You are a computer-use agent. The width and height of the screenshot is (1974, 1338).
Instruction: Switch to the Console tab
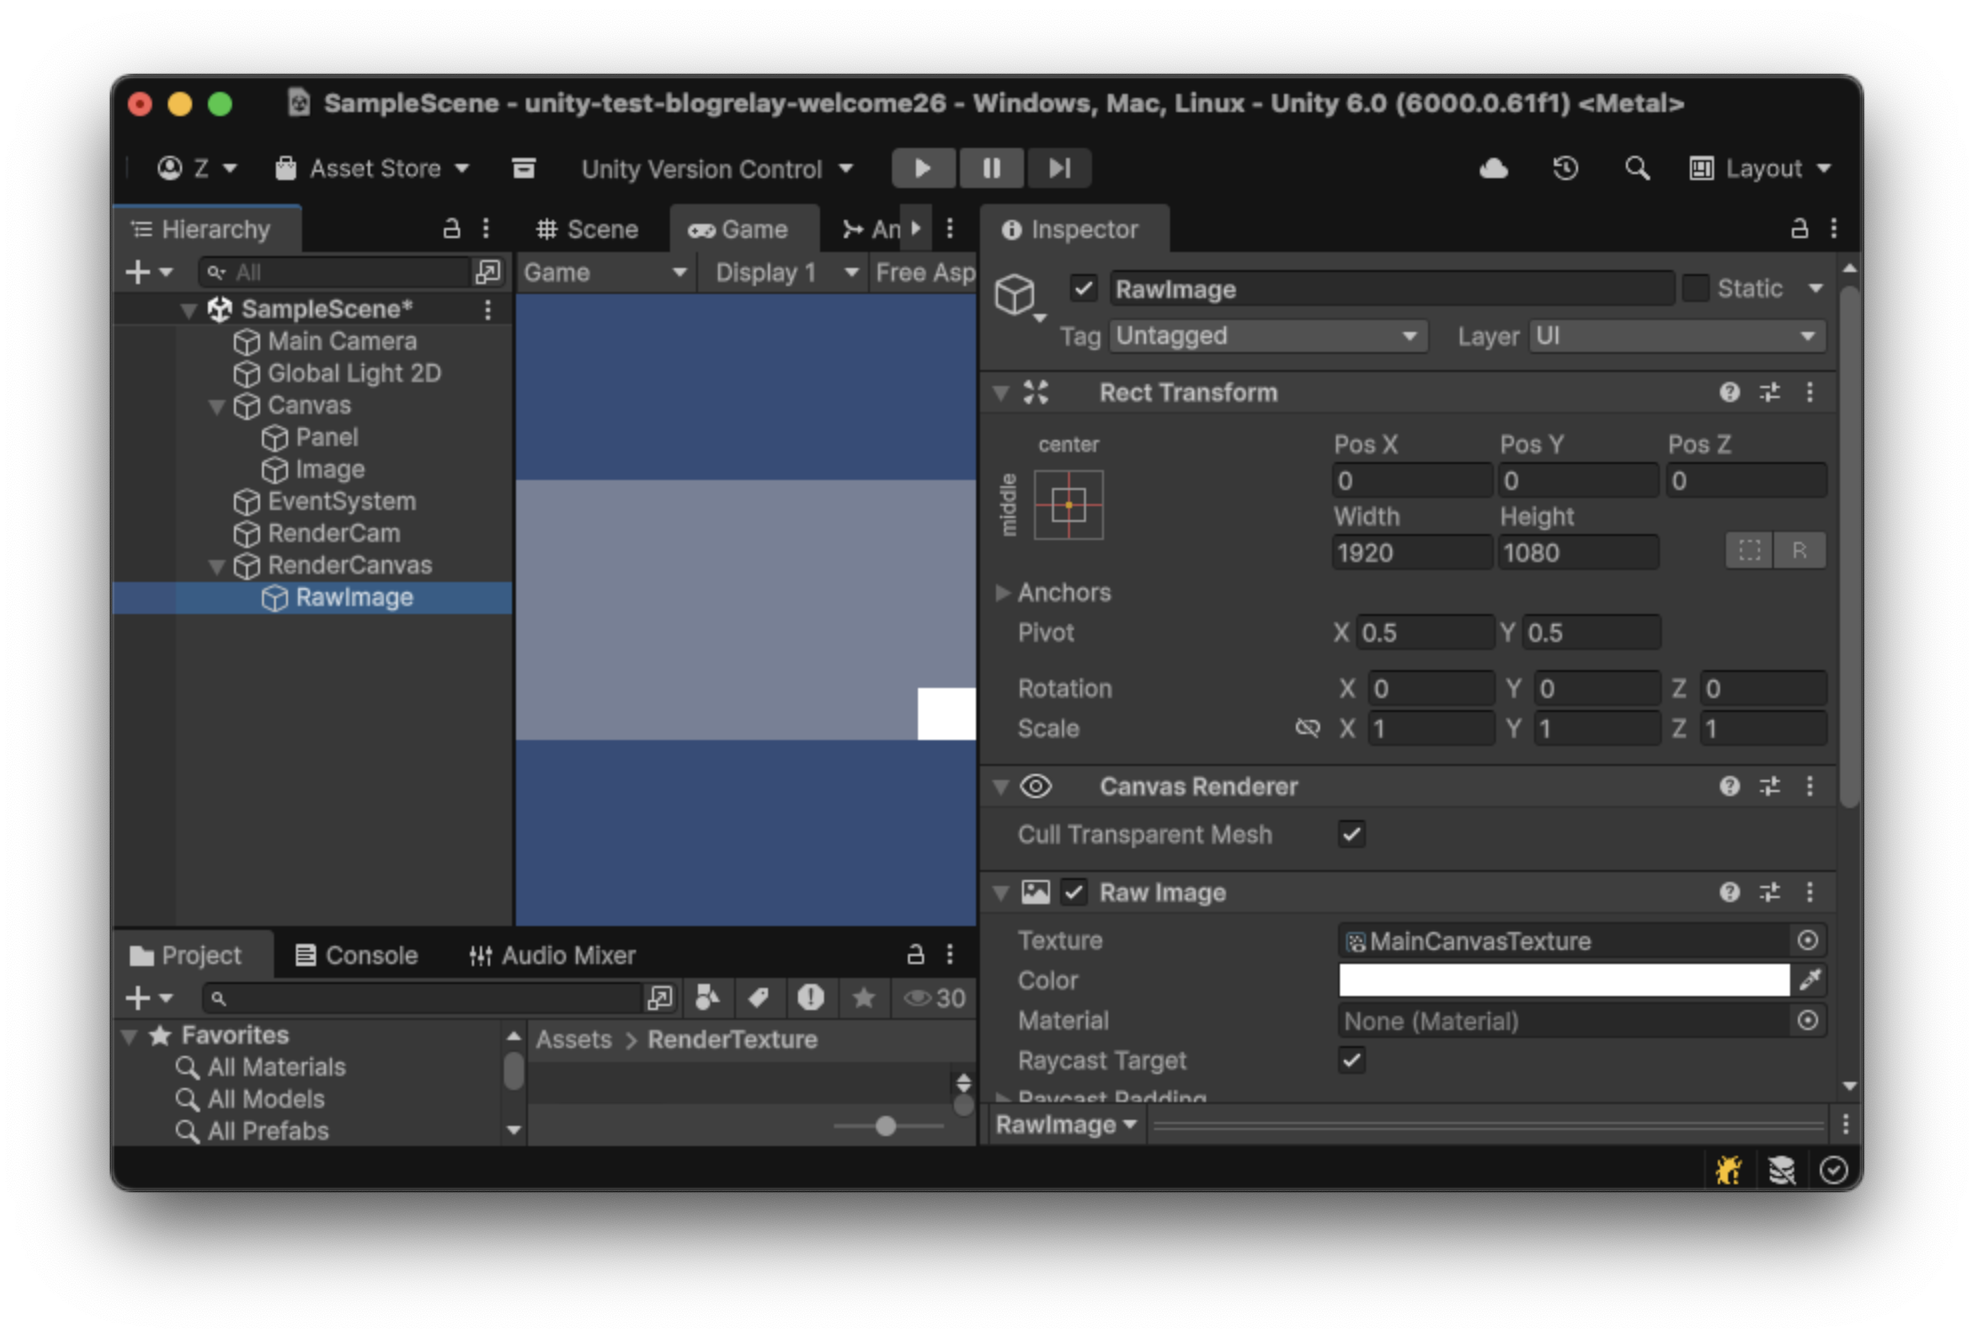click(x=357, y=955)
